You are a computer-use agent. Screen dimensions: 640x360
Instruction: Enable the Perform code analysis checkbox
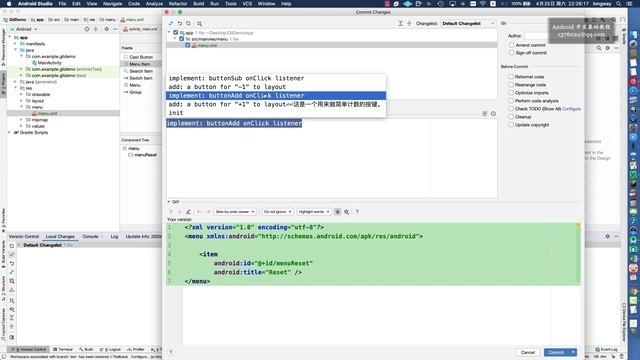511,100
